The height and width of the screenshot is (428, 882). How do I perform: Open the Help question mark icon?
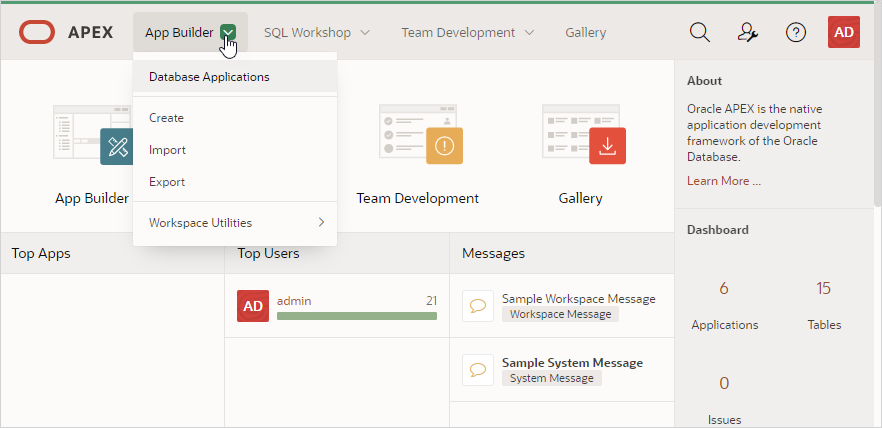pos(796,32)
